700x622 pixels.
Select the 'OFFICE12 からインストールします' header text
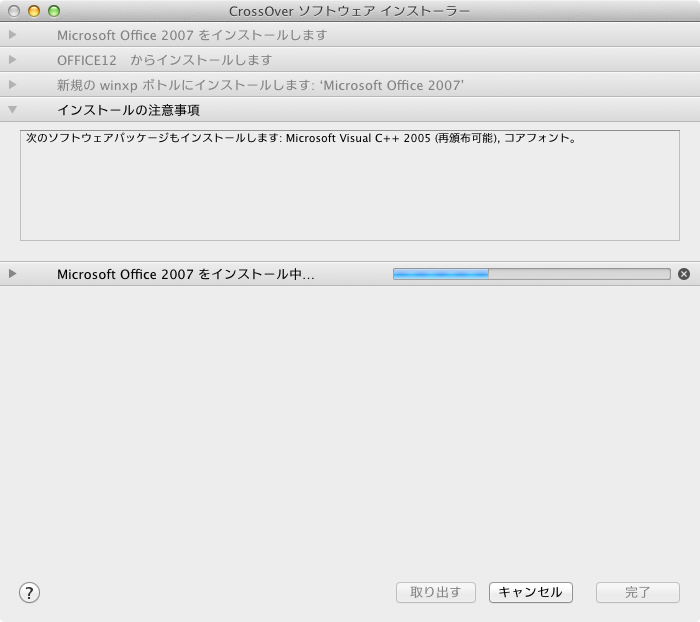(164, 60)
